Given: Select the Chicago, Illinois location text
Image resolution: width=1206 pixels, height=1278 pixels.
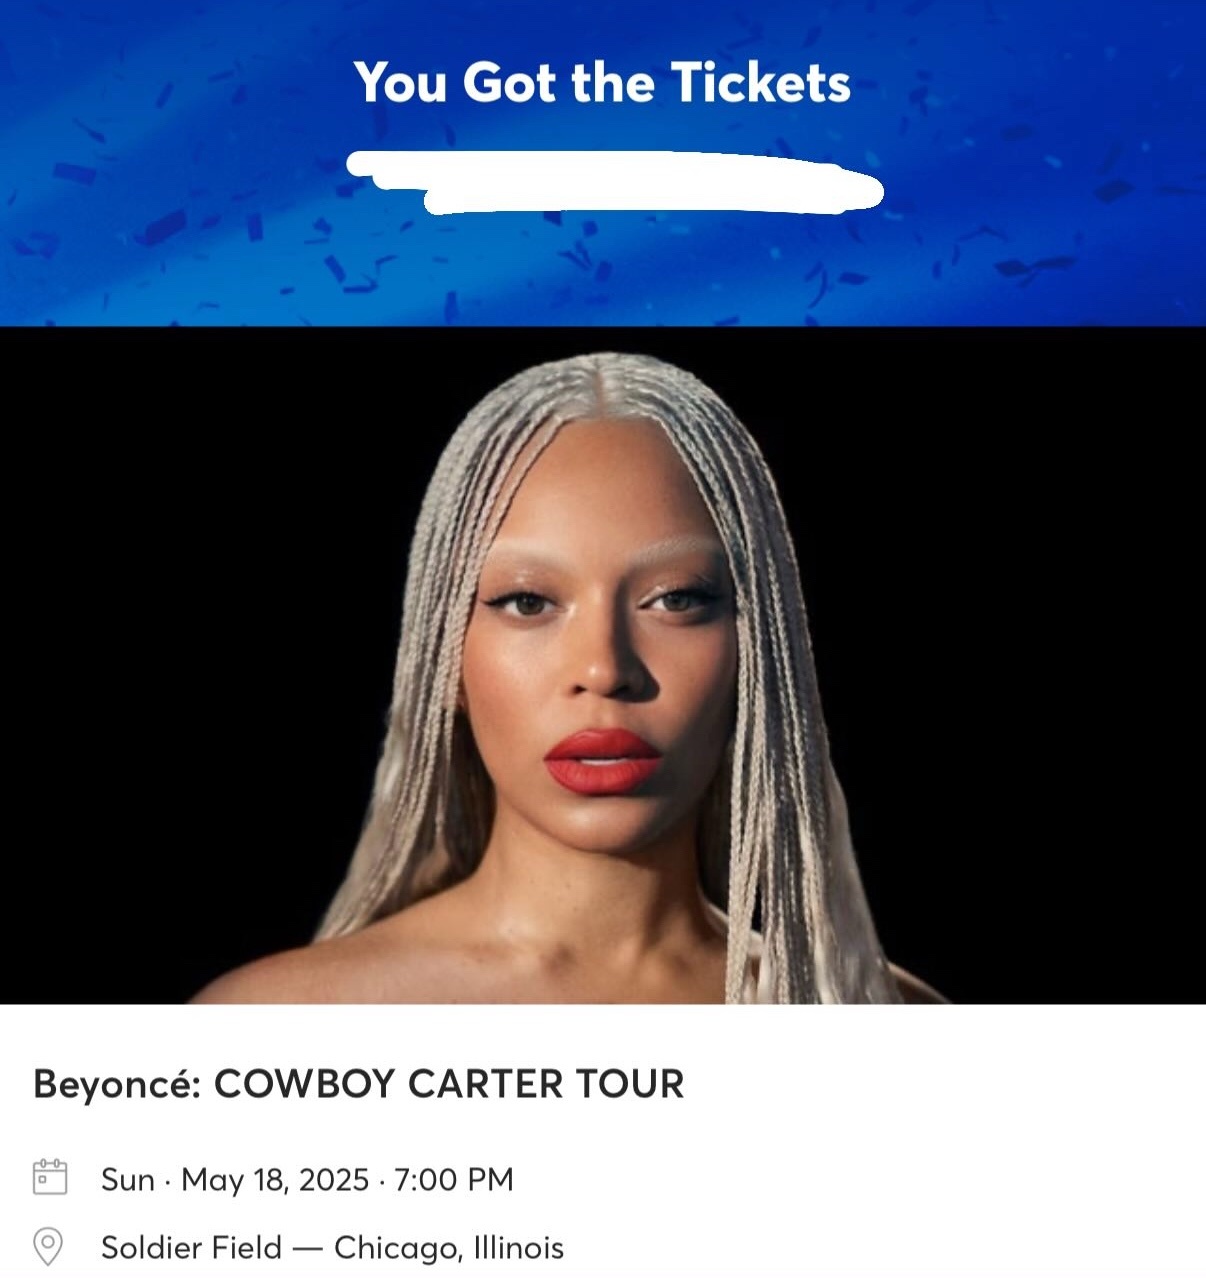Looking at the screenshot, I should (449, 1248).
